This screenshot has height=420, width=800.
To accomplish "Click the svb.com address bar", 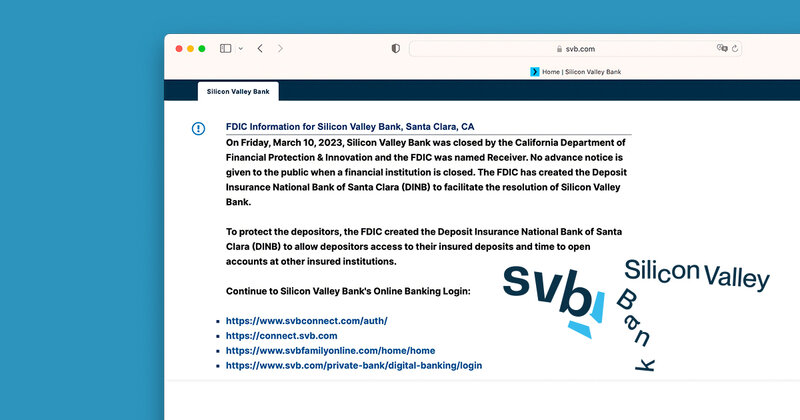I will pos(576,48).
